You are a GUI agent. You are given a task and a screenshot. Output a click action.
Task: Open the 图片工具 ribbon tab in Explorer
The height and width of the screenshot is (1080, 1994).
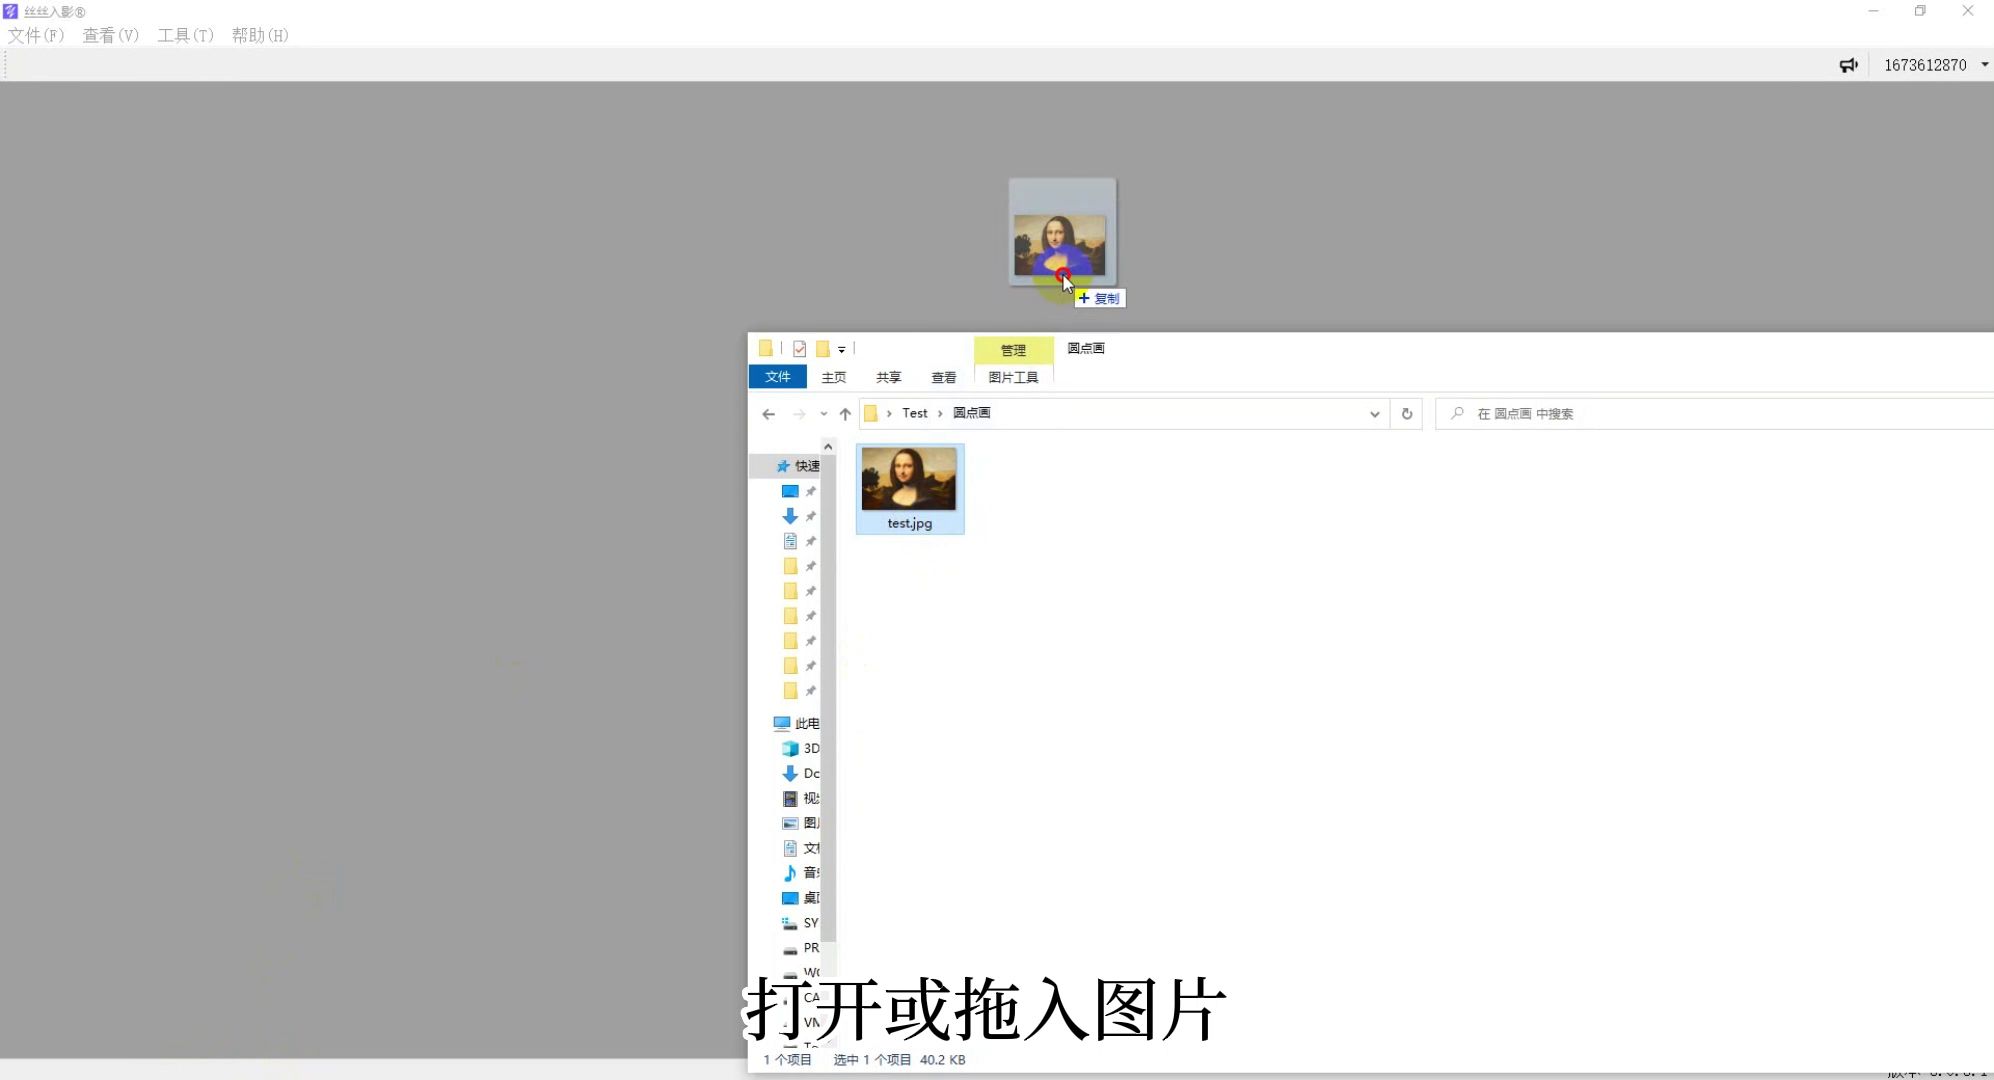[1011, 377]
